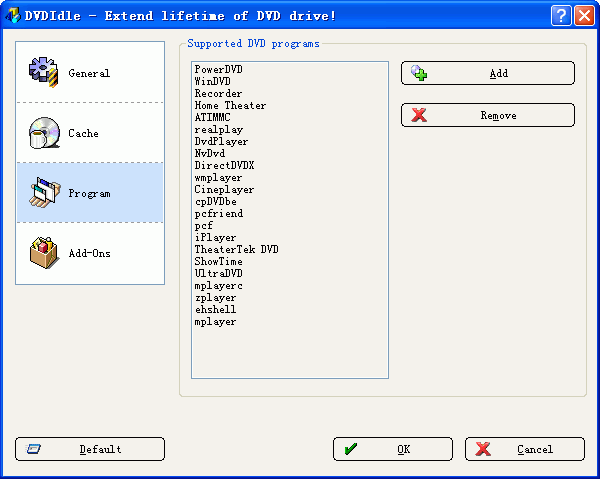Select ATIMMC in the program list

212,117
